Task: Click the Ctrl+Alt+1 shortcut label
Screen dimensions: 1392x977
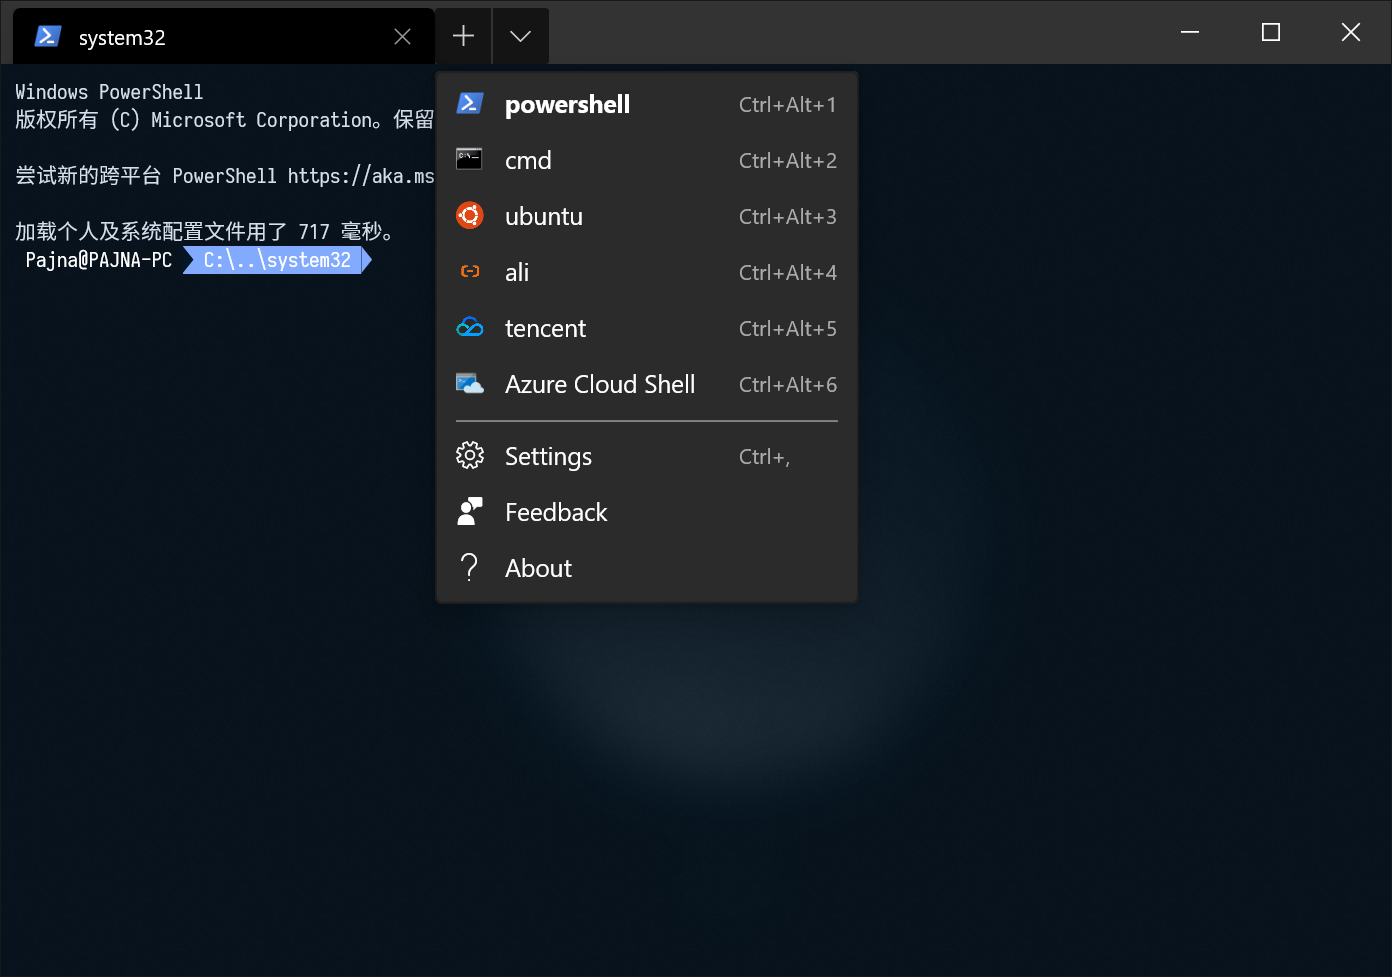Action: pos(788,104)
